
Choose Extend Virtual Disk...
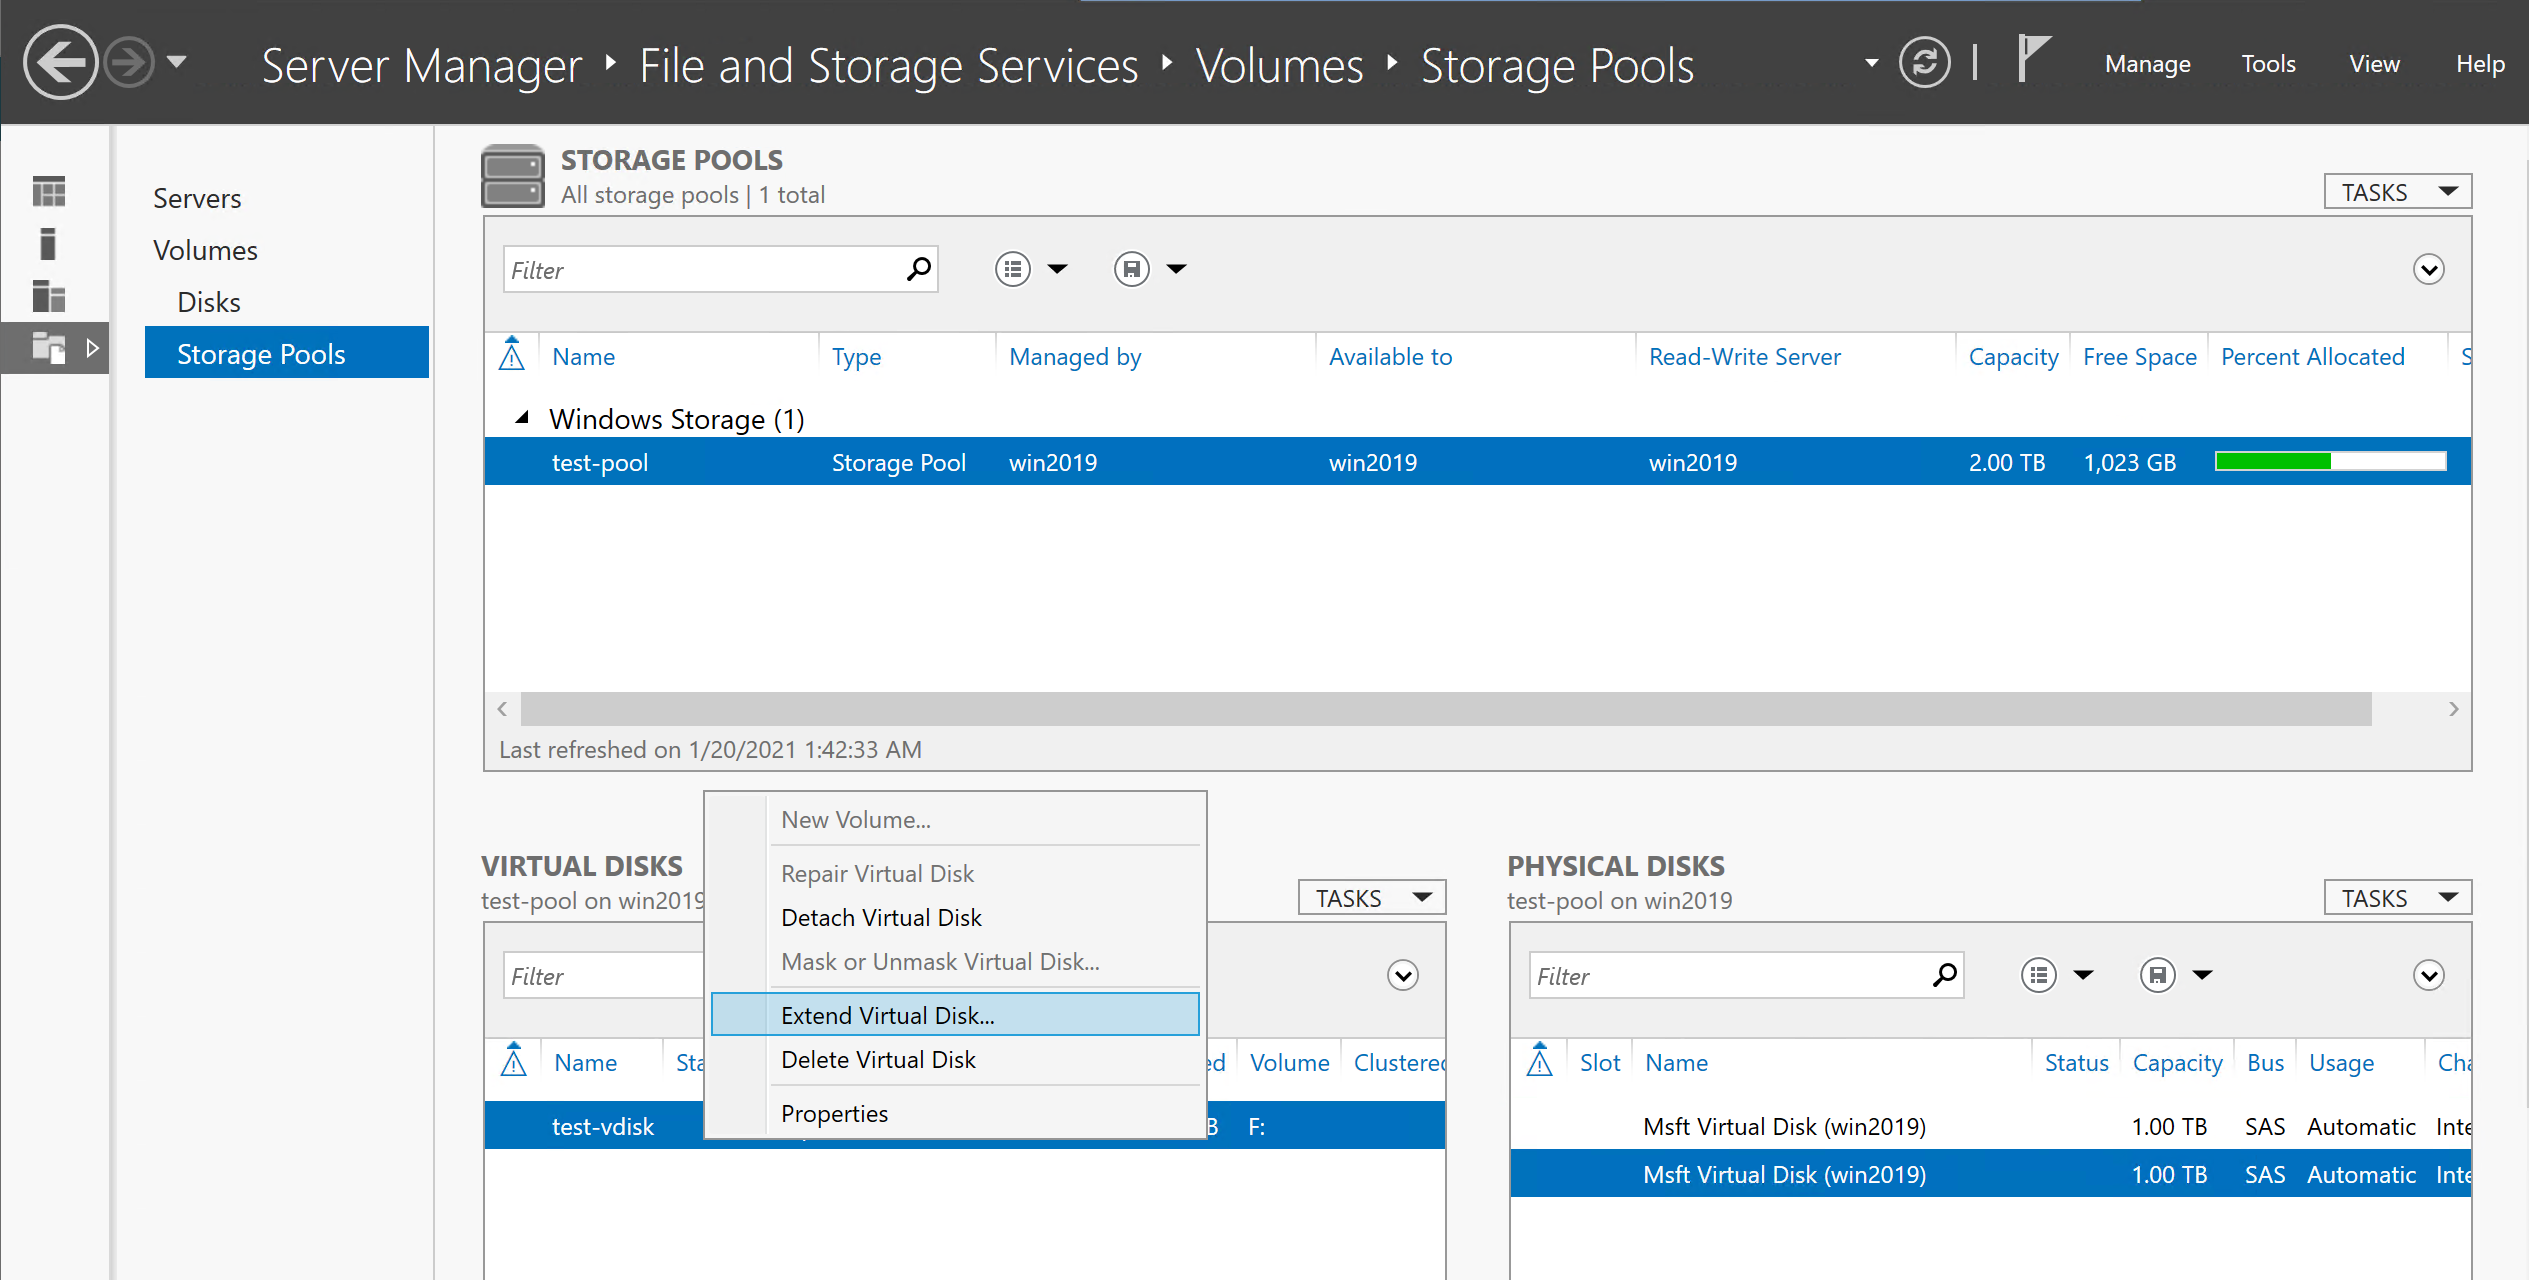[x=954, y=1015]
